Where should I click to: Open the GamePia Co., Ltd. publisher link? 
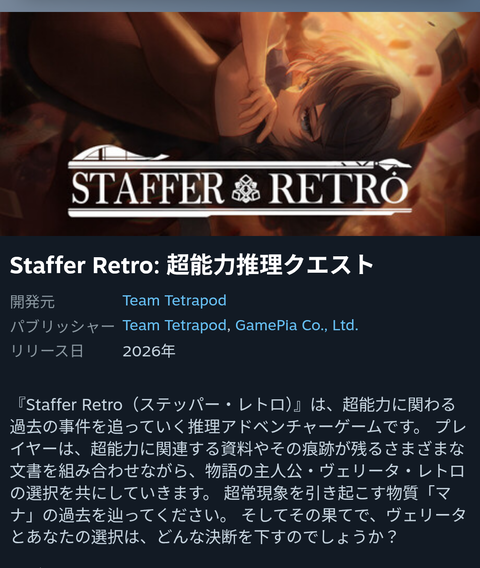pyautogui.click(x=297, y=325)
